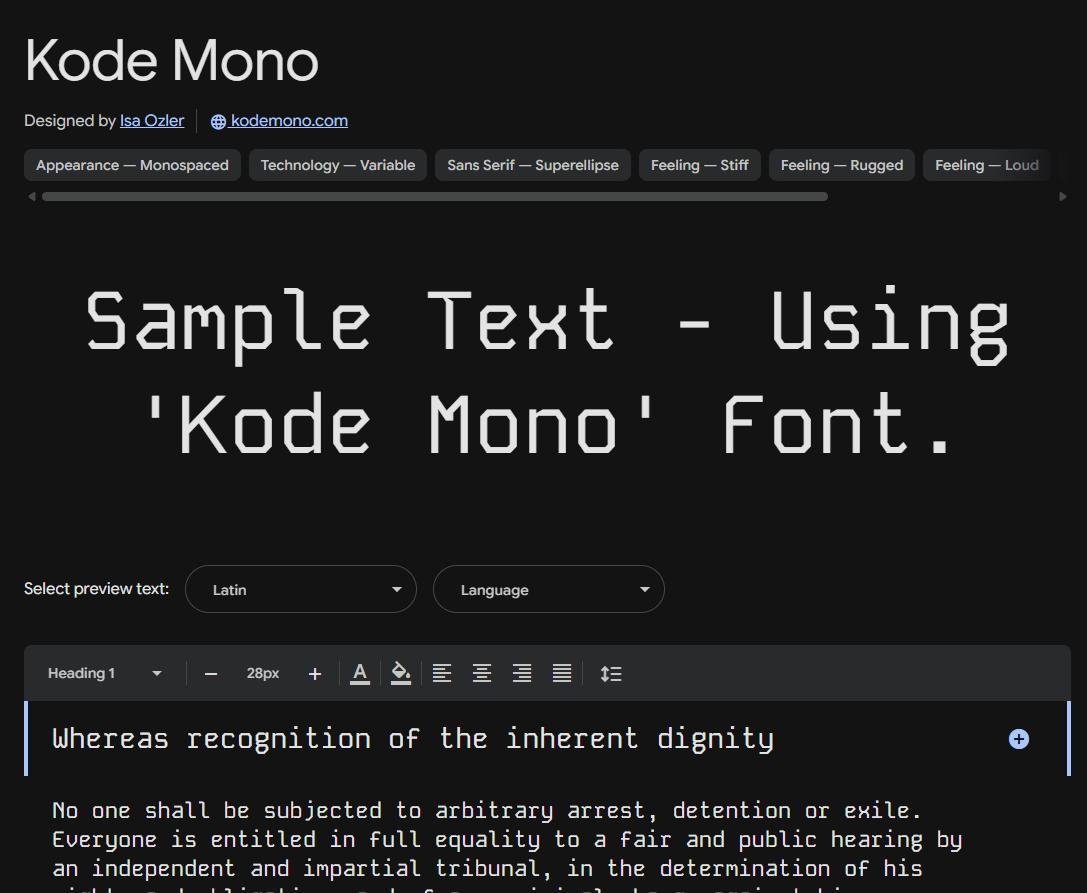Click the tag list scroll-right arrow
Viewport: 1087px width, 893px height.
(x=1063, y=197)
